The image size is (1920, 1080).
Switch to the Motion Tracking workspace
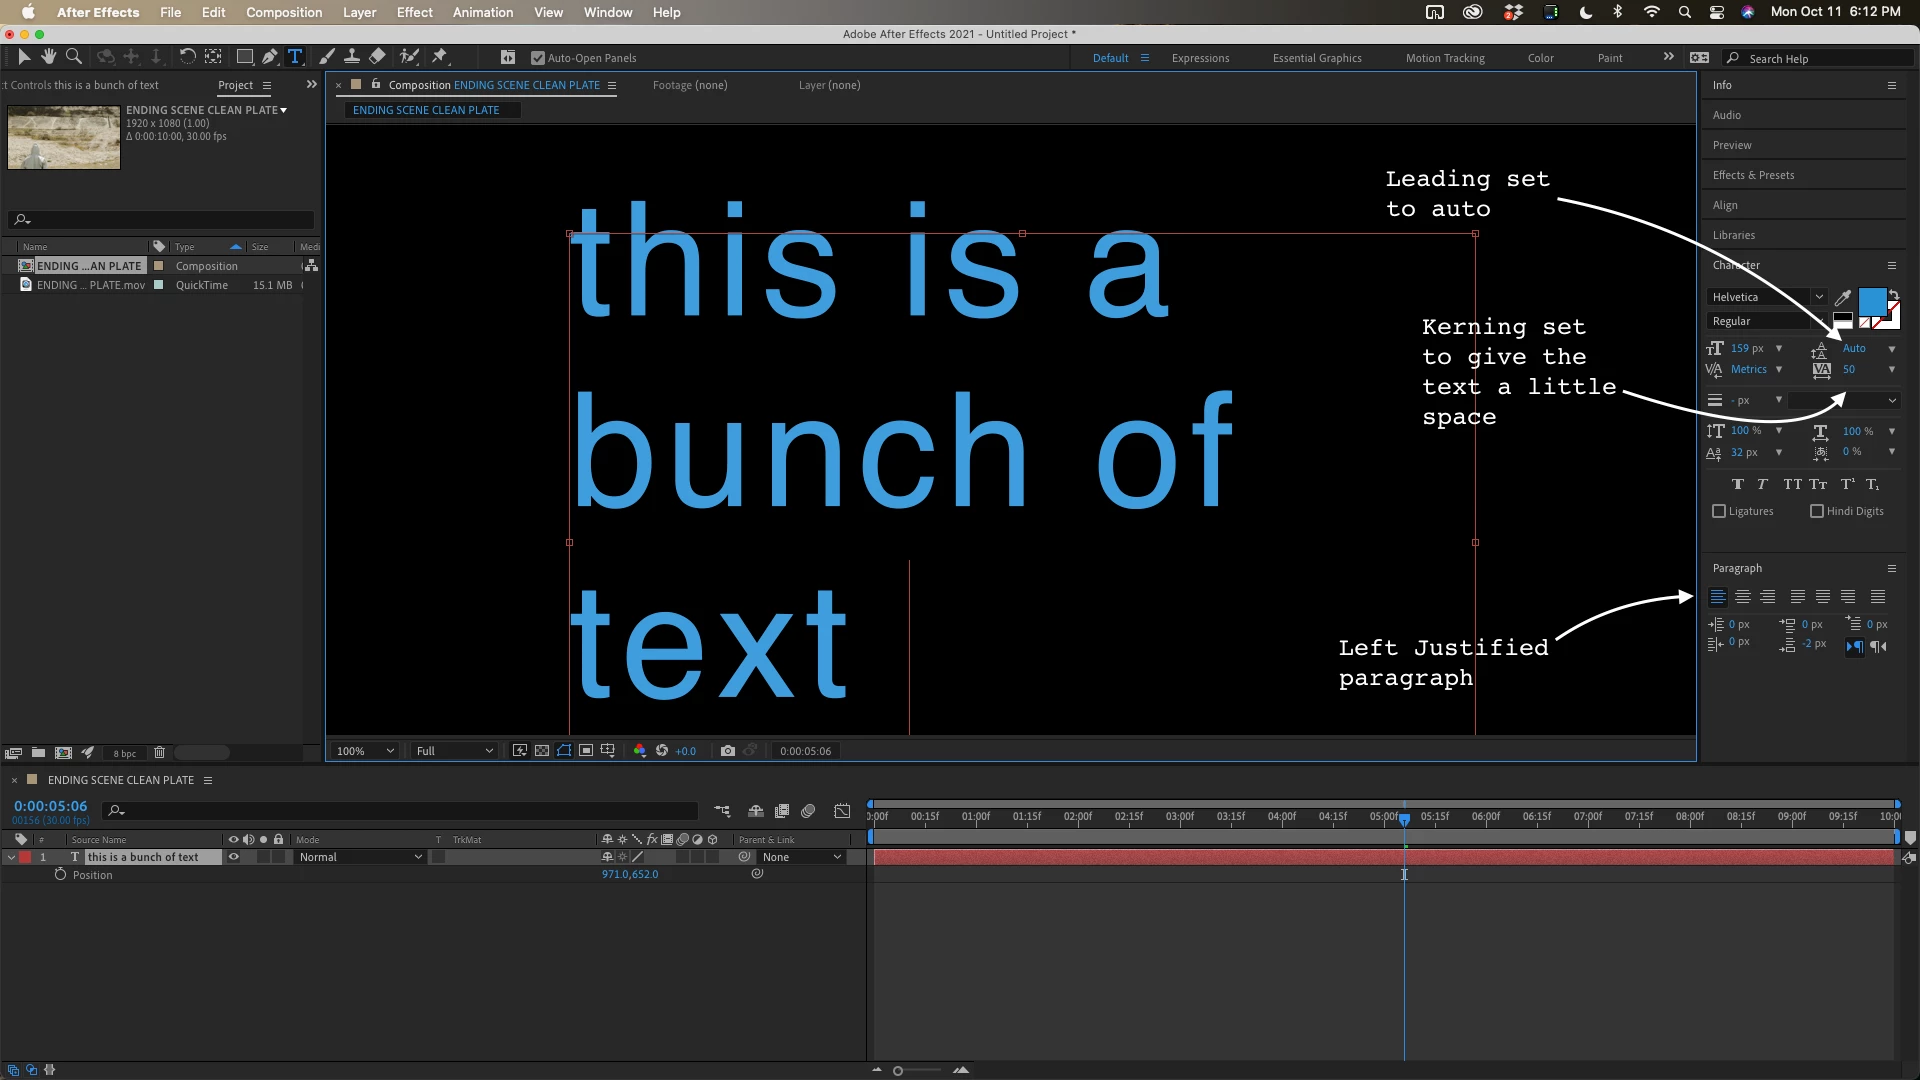1444,58
